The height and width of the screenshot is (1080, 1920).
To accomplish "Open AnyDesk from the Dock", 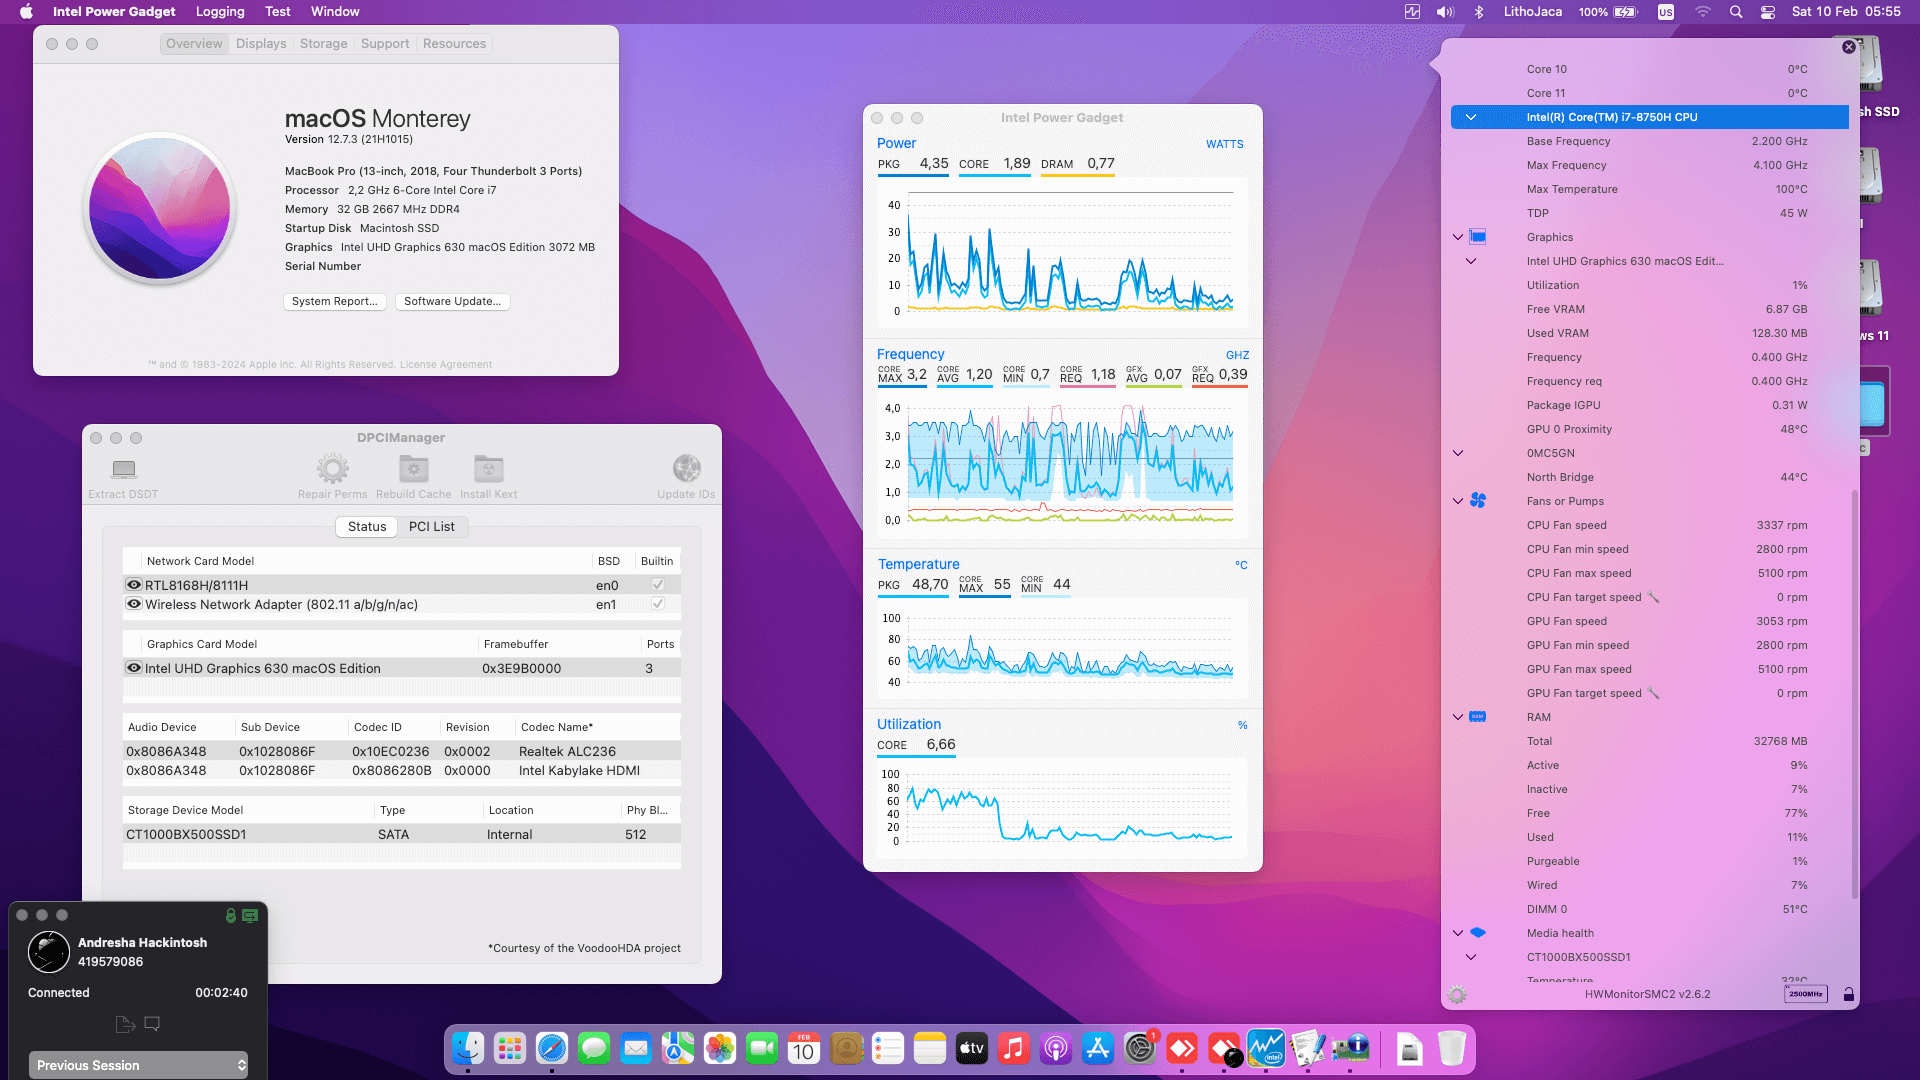I will pyautogui.click(x=1182, y=1048).
